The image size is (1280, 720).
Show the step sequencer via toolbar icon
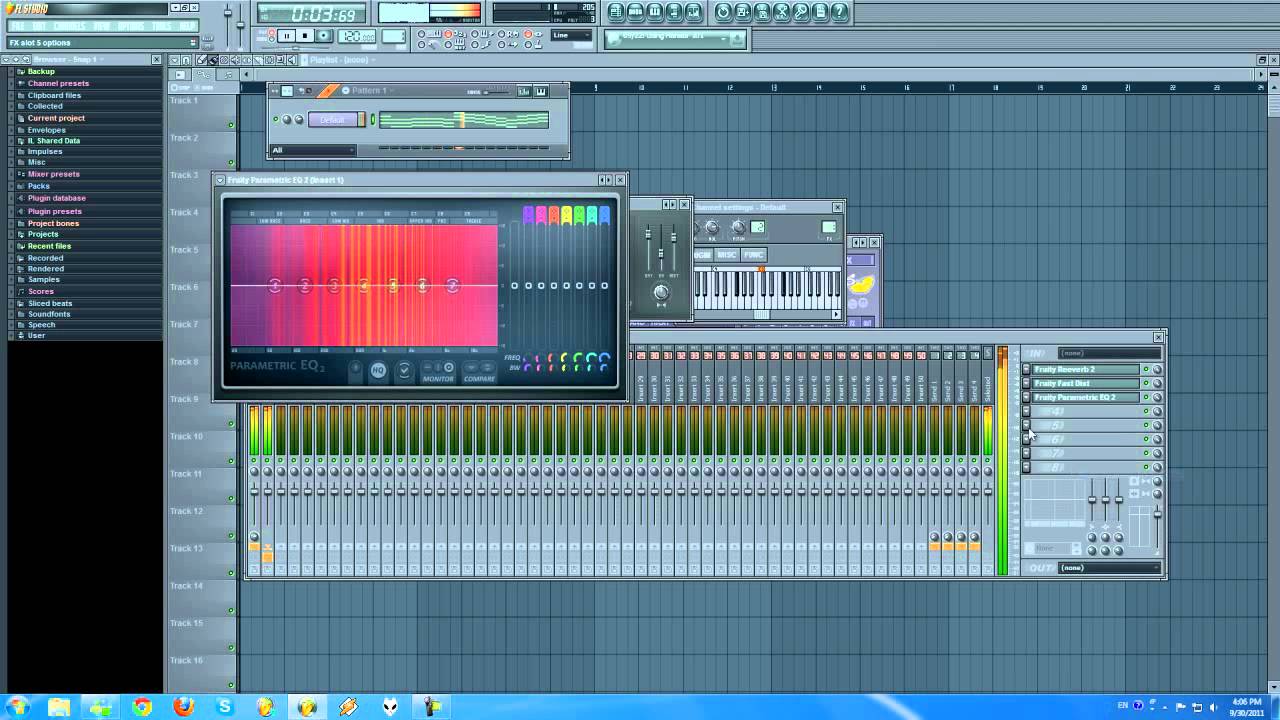coord(636,12)
